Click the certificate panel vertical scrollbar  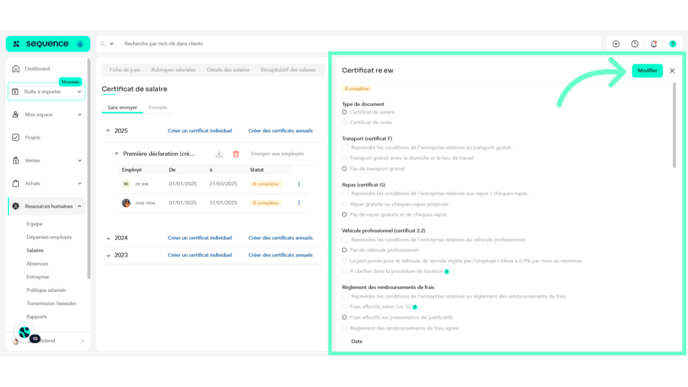(674, 125)
